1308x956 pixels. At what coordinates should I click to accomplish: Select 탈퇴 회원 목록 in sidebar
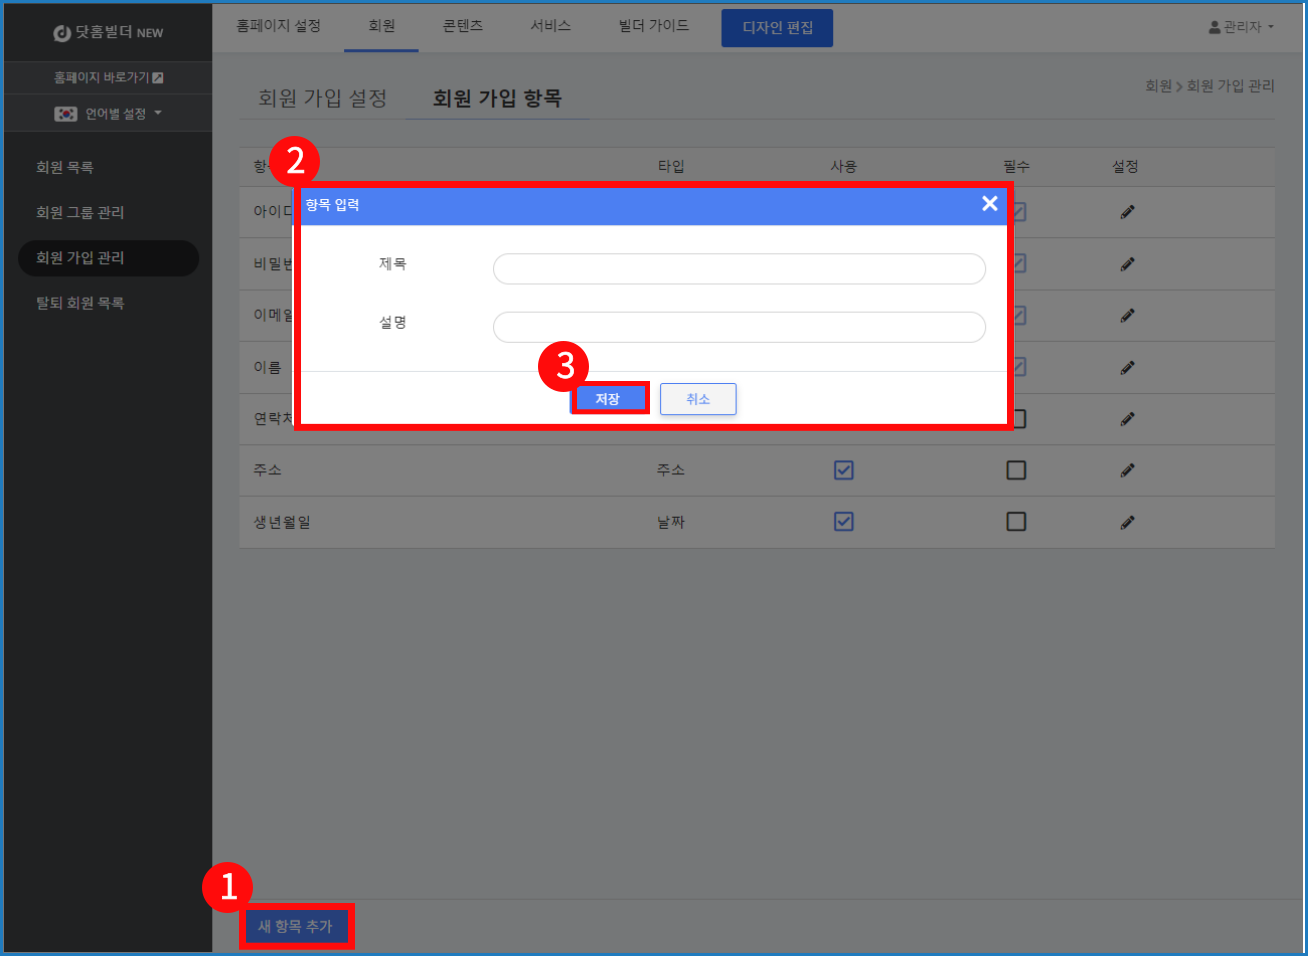point(80,303)
